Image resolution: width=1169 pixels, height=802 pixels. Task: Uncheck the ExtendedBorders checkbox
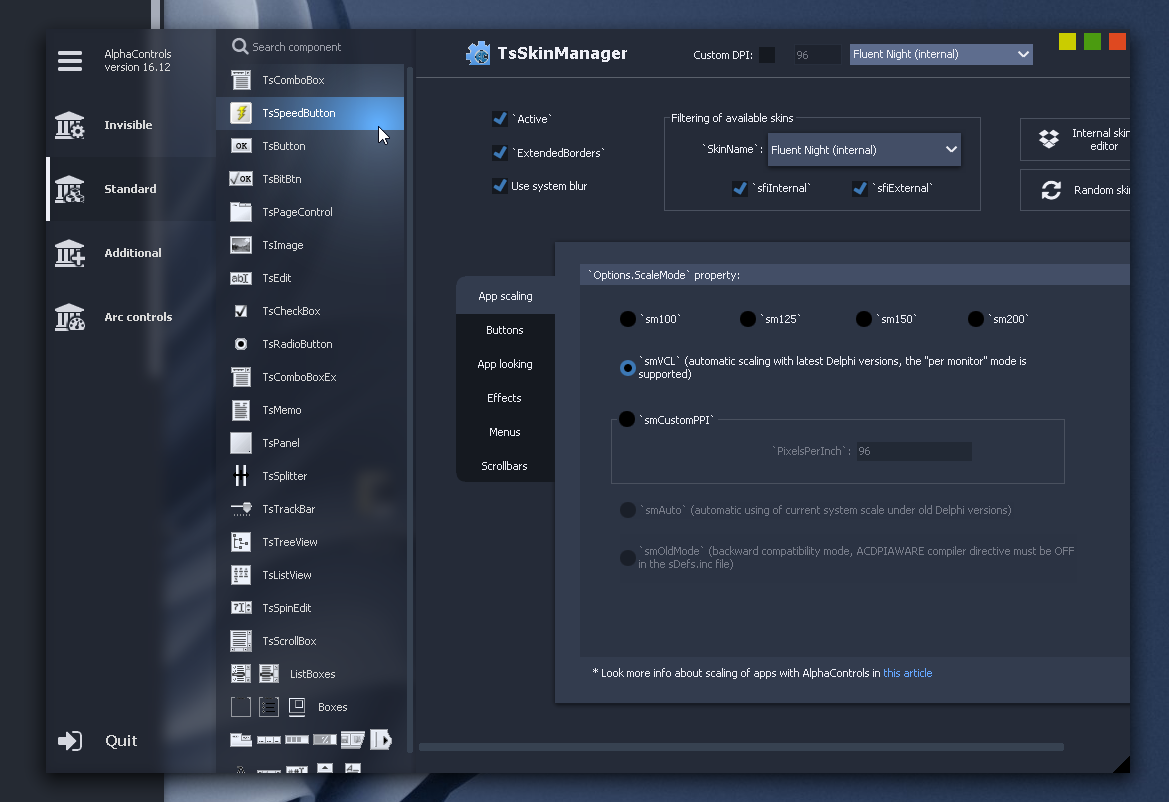coord(500,153)
